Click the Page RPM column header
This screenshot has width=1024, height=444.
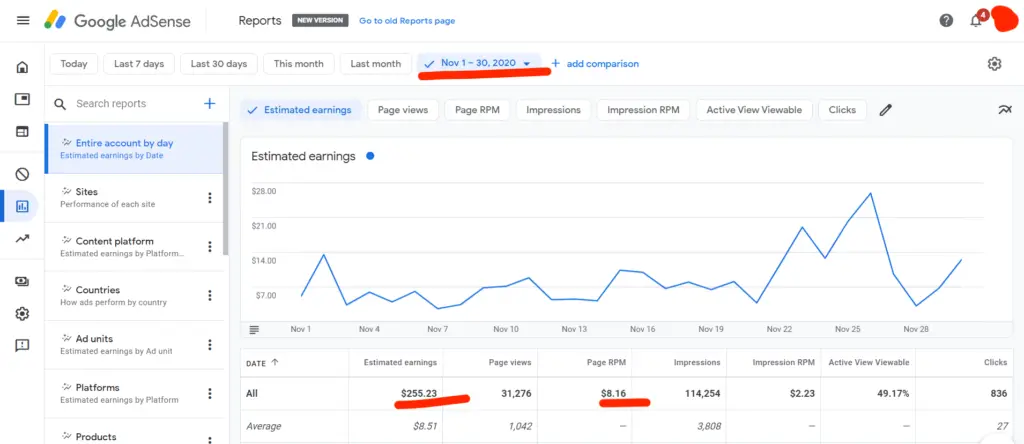(607, 362)
